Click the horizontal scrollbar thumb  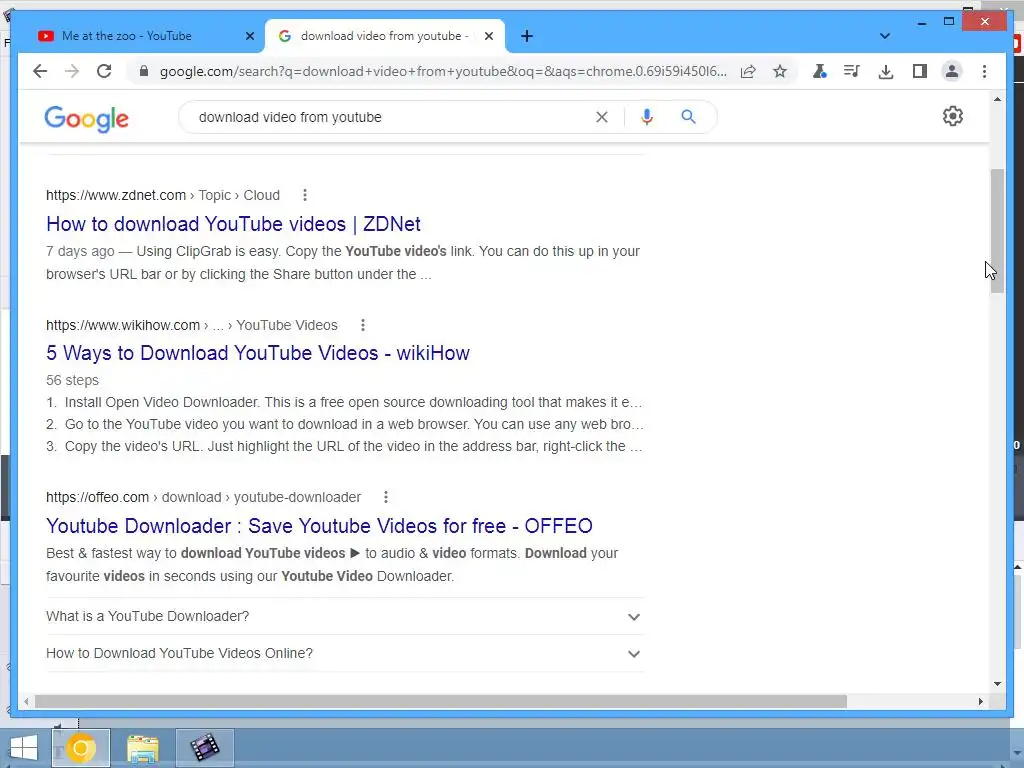tap(441, 701)
